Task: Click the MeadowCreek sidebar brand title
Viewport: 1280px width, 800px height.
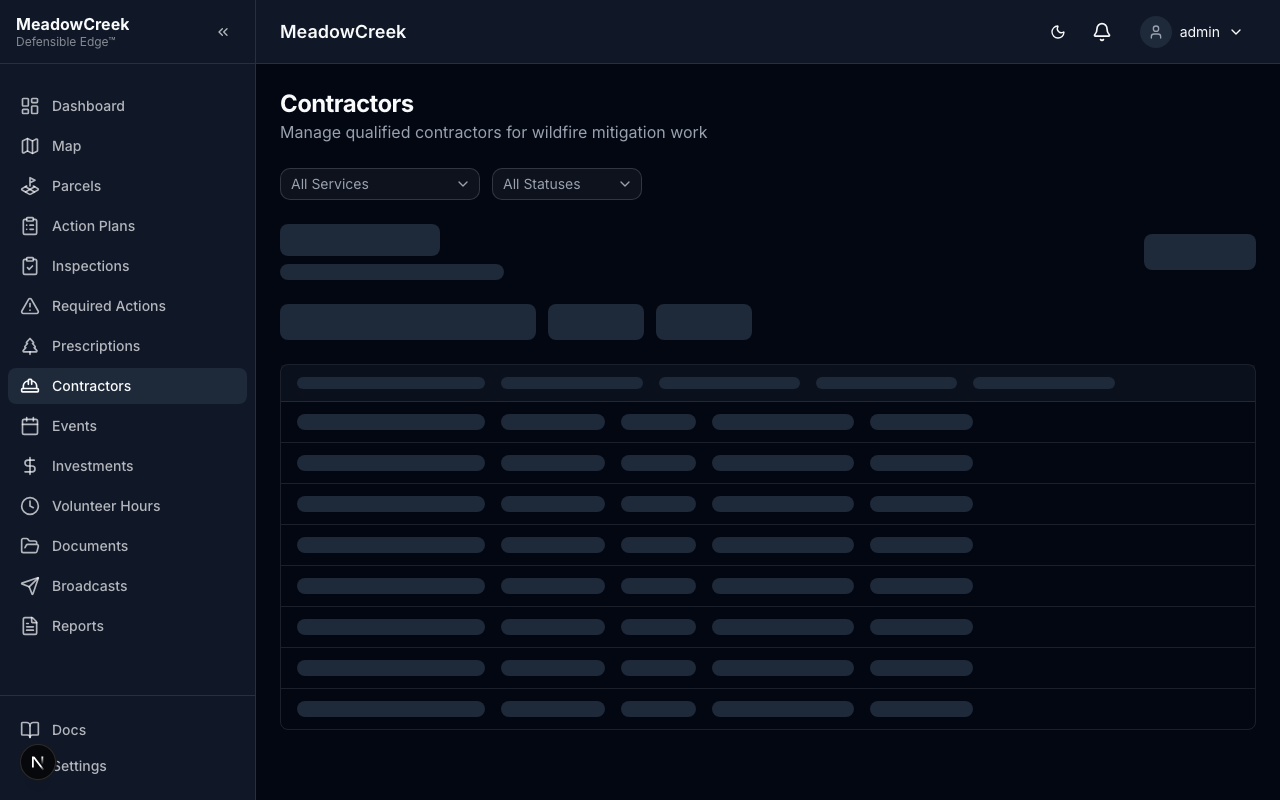Action: [73, 24]
